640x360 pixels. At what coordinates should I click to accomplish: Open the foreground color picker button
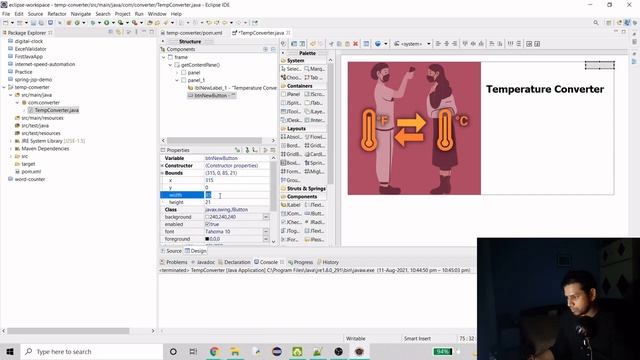(266, 239)
